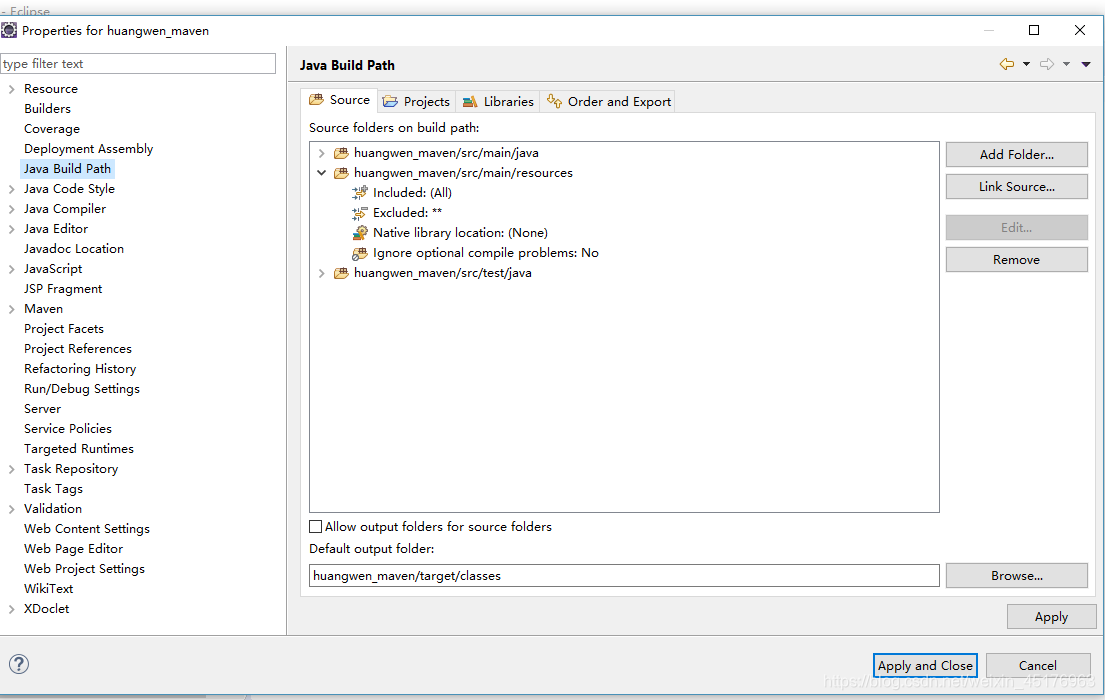The height and width of the screenshot is (700, 1105).
Task: Select Web Content Settings
Action: click(x=87, y=529)
